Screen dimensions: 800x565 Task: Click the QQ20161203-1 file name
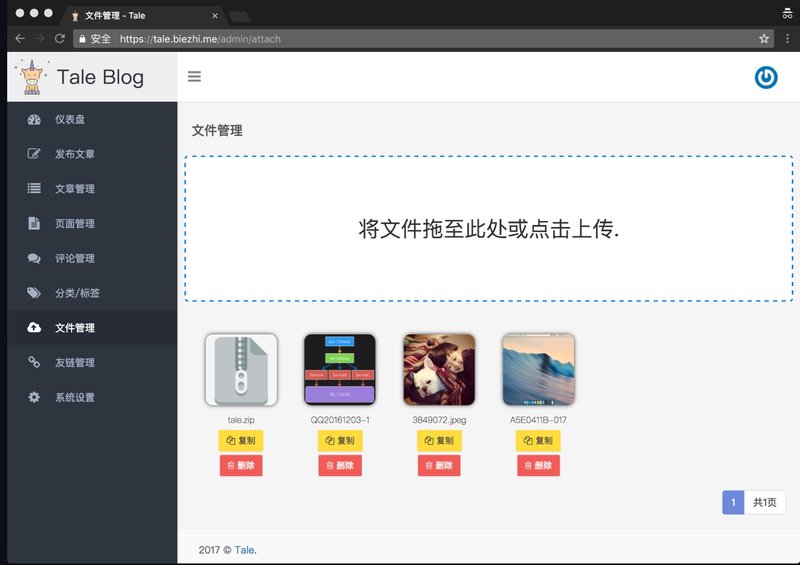pyautogui.click(x=340, y=420)
